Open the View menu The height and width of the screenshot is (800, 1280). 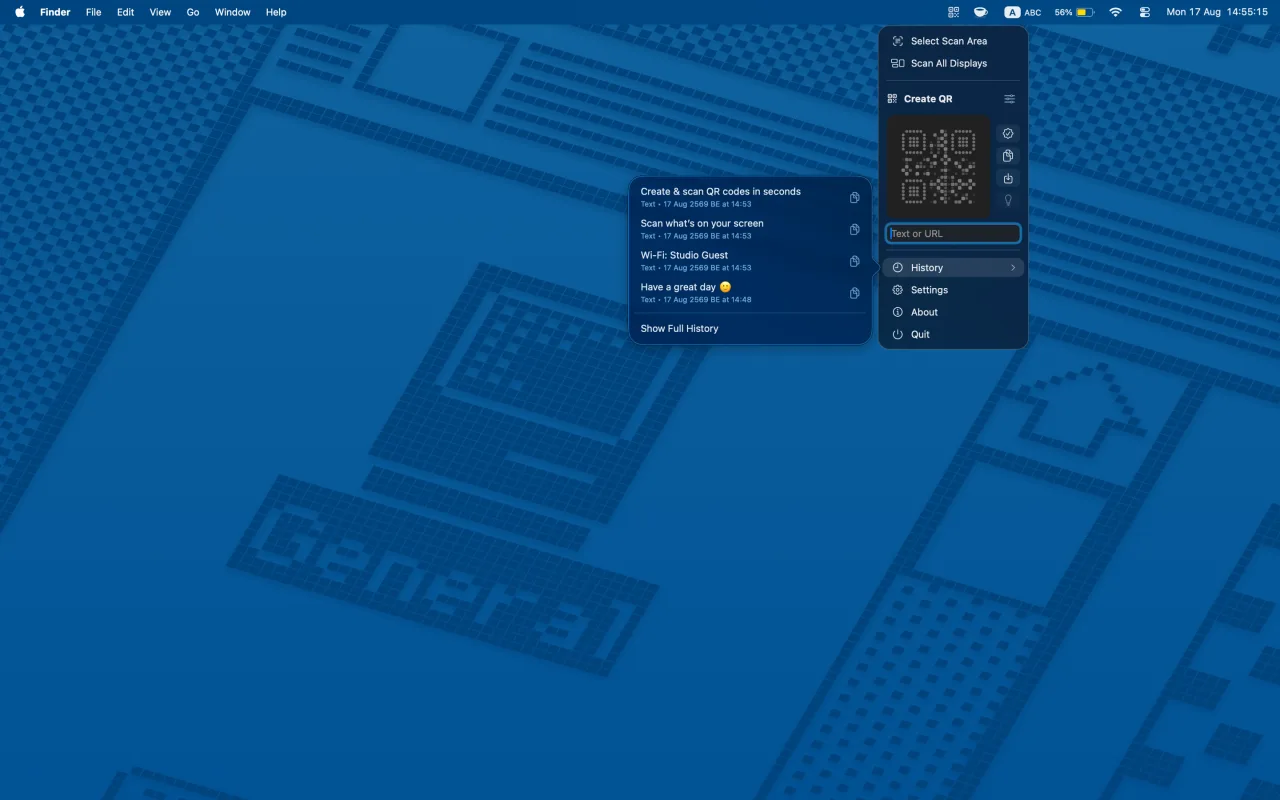tap(160, 12)
